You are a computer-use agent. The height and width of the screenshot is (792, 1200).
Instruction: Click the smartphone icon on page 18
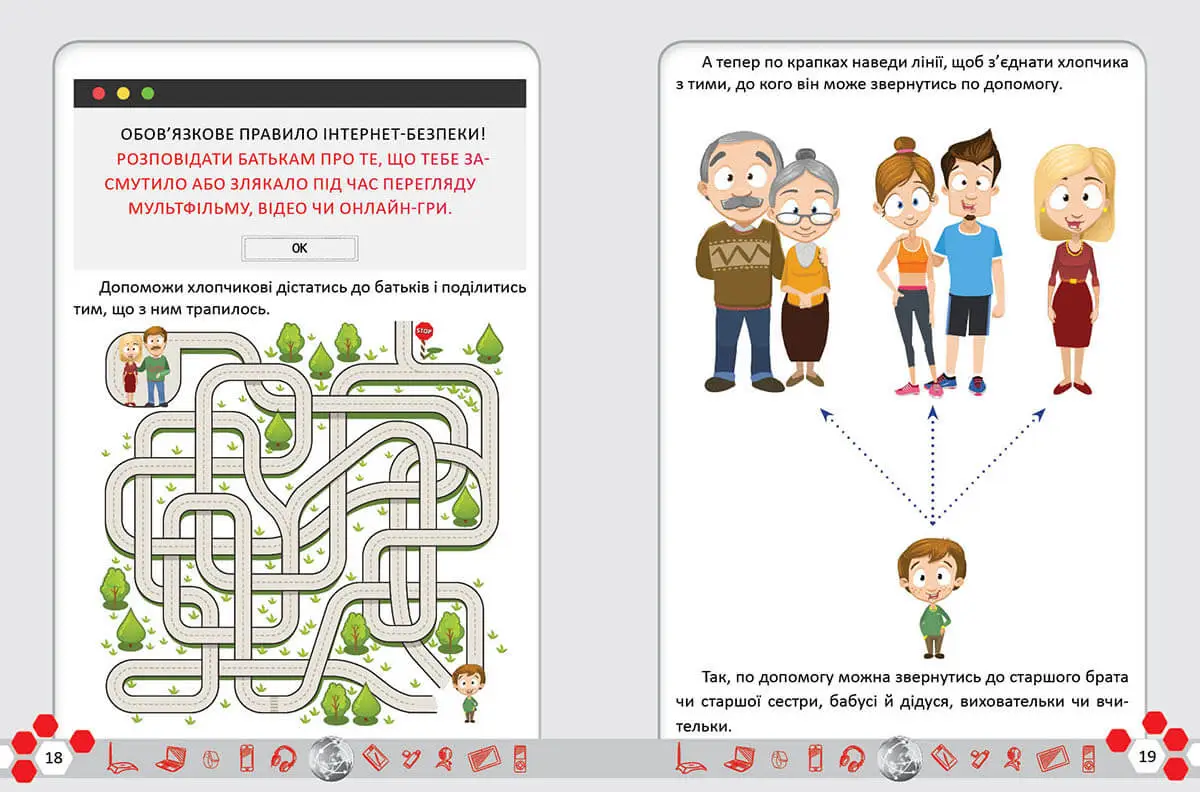(x=247, y=758)
